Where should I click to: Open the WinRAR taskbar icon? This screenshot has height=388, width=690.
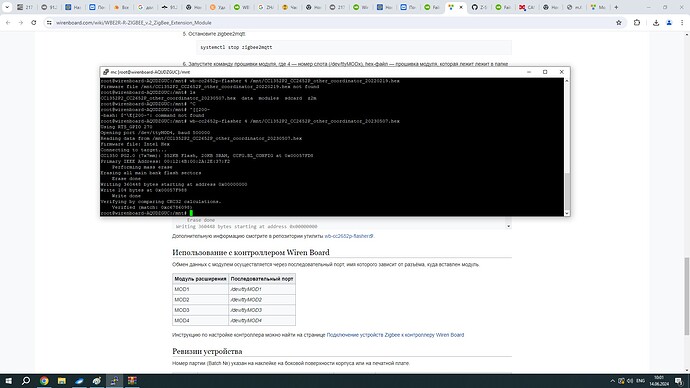pyautogui.click(x=132, y=381)
